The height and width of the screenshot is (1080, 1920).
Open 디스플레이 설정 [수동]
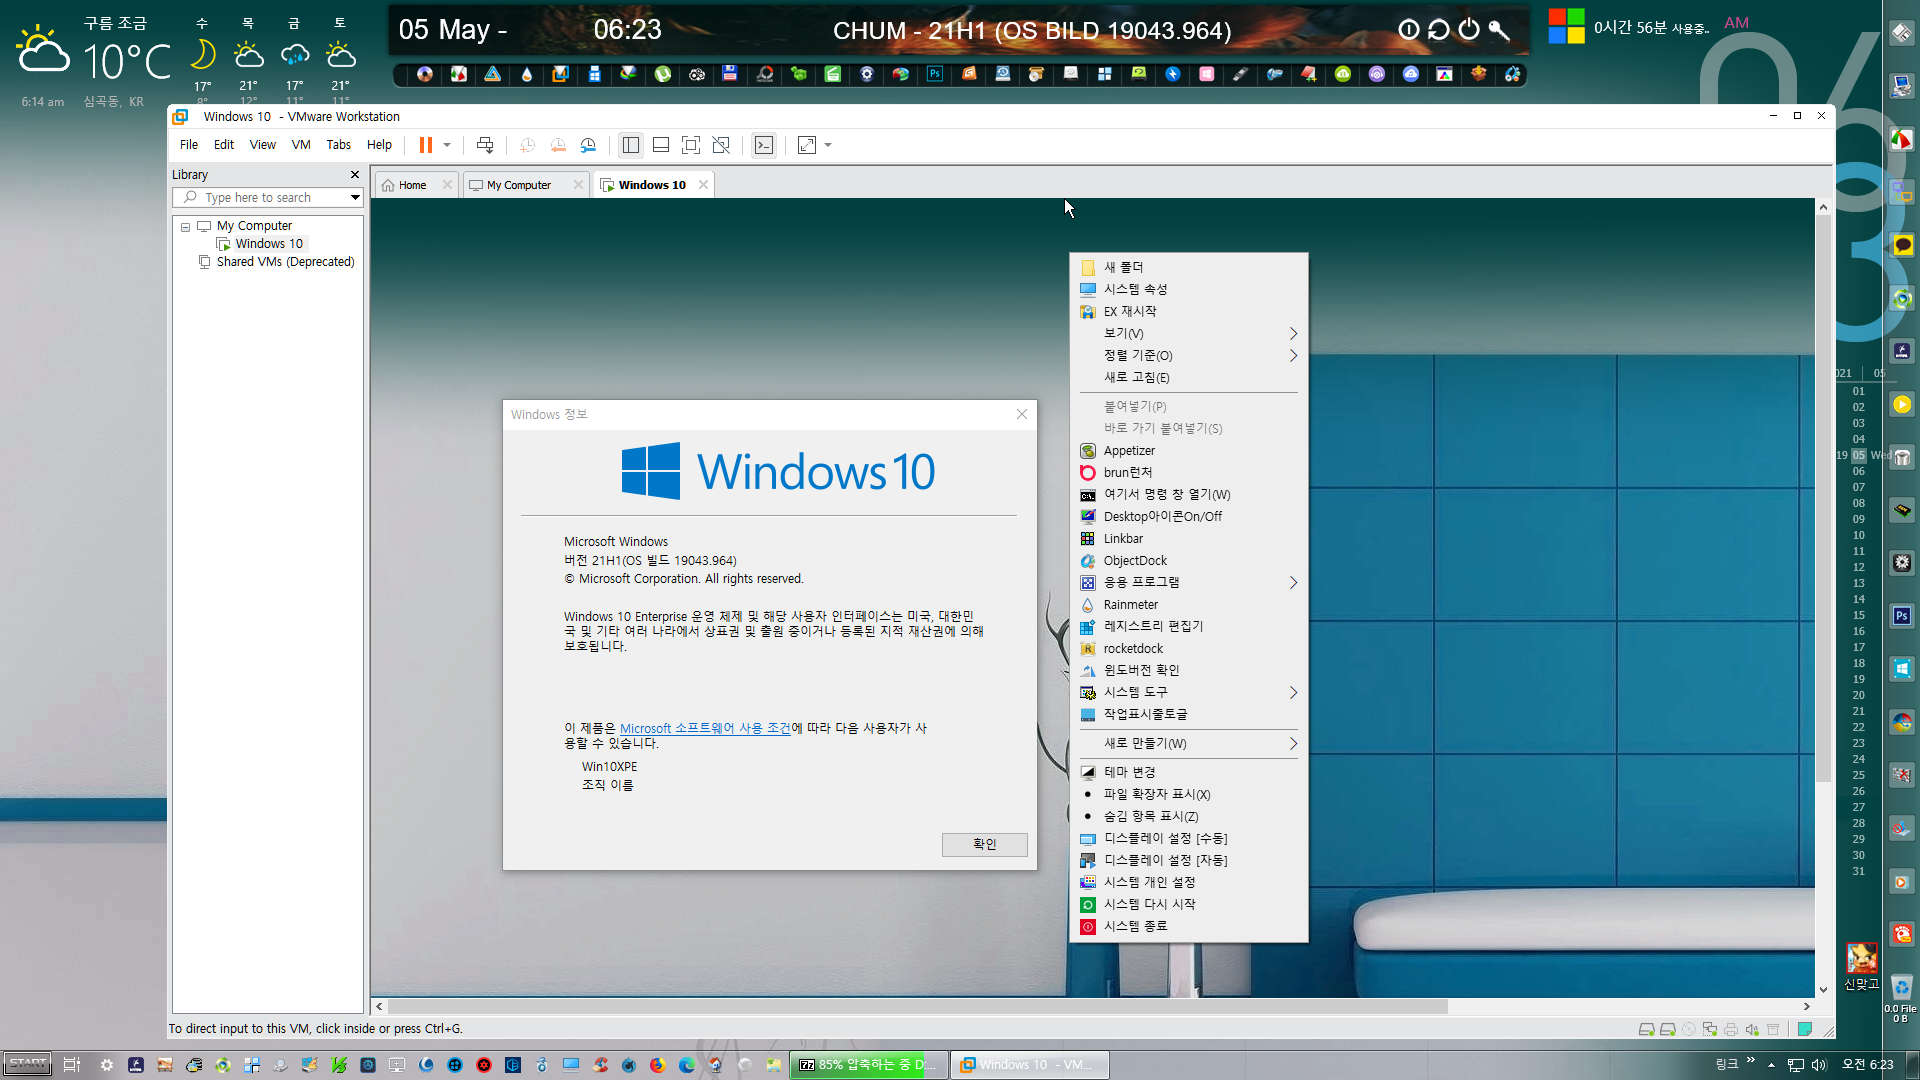[1188, 838]
